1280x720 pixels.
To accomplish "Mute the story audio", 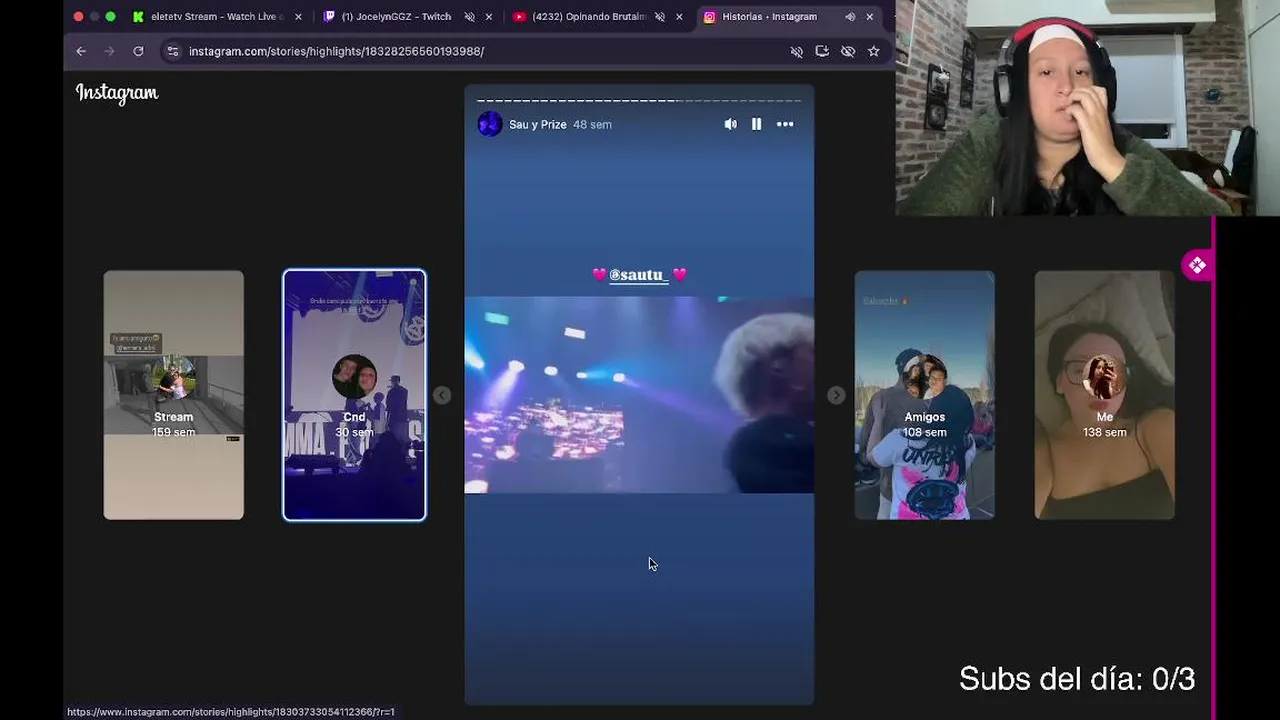I will tap(731, 124).
